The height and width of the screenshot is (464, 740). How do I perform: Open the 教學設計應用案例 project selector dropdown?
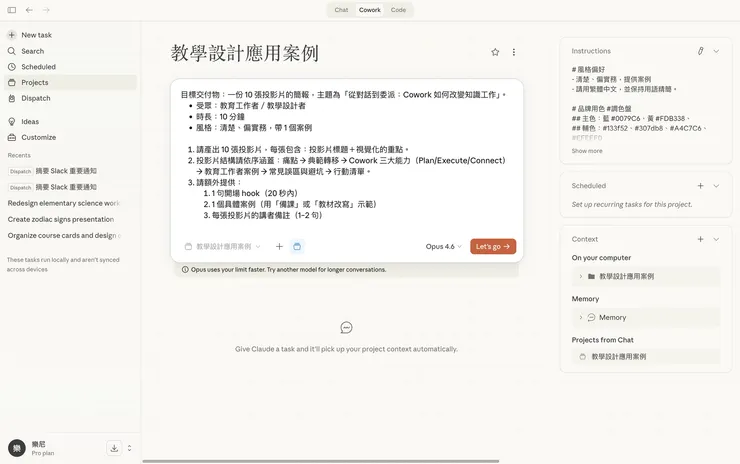(222, 246)
